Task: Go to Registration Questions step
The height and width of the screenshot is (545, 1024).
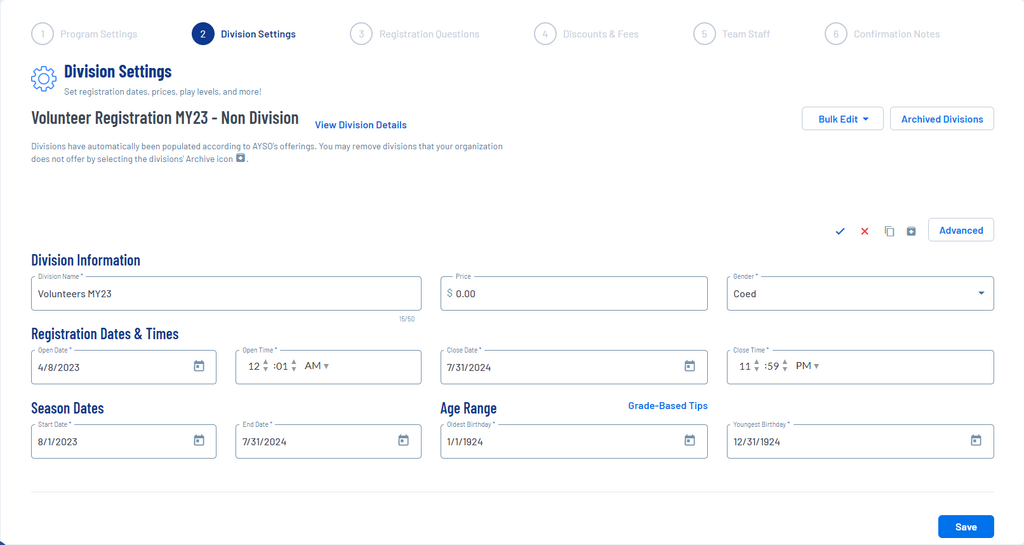Action: (415, 34)
